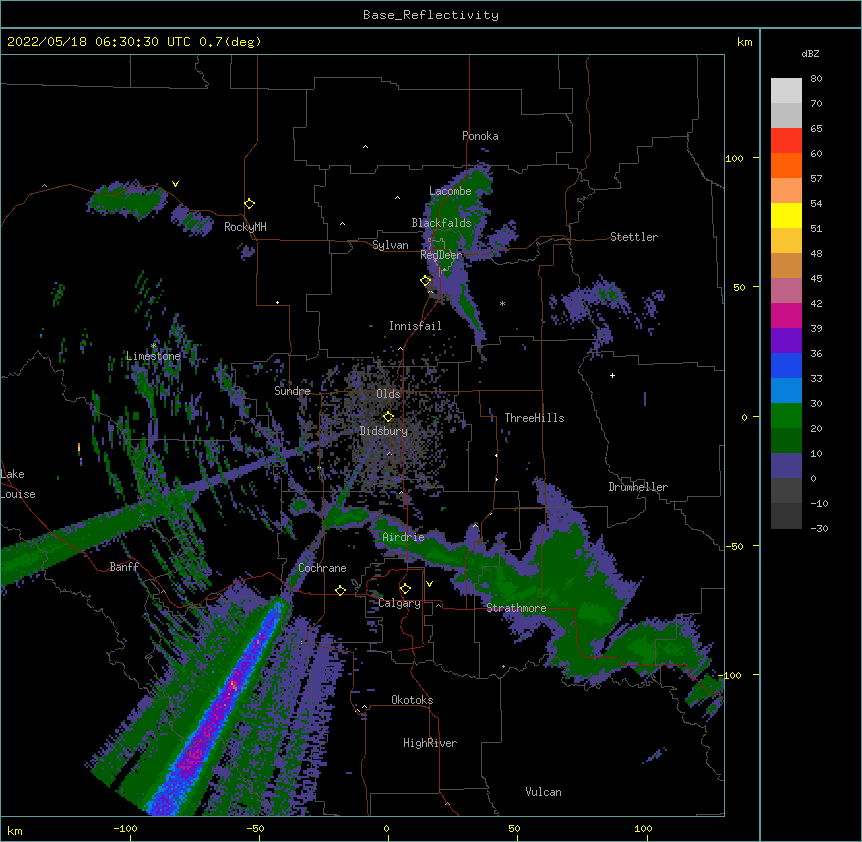Click the HighRiver map label
Image resolution: width=862 pixels, height=842 pixels.
tap(430, 743)
